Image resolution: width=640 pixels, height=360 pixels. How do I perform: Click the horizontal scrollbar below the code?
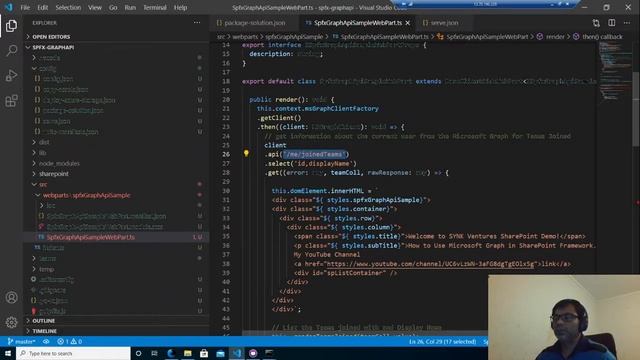[364, 333]
